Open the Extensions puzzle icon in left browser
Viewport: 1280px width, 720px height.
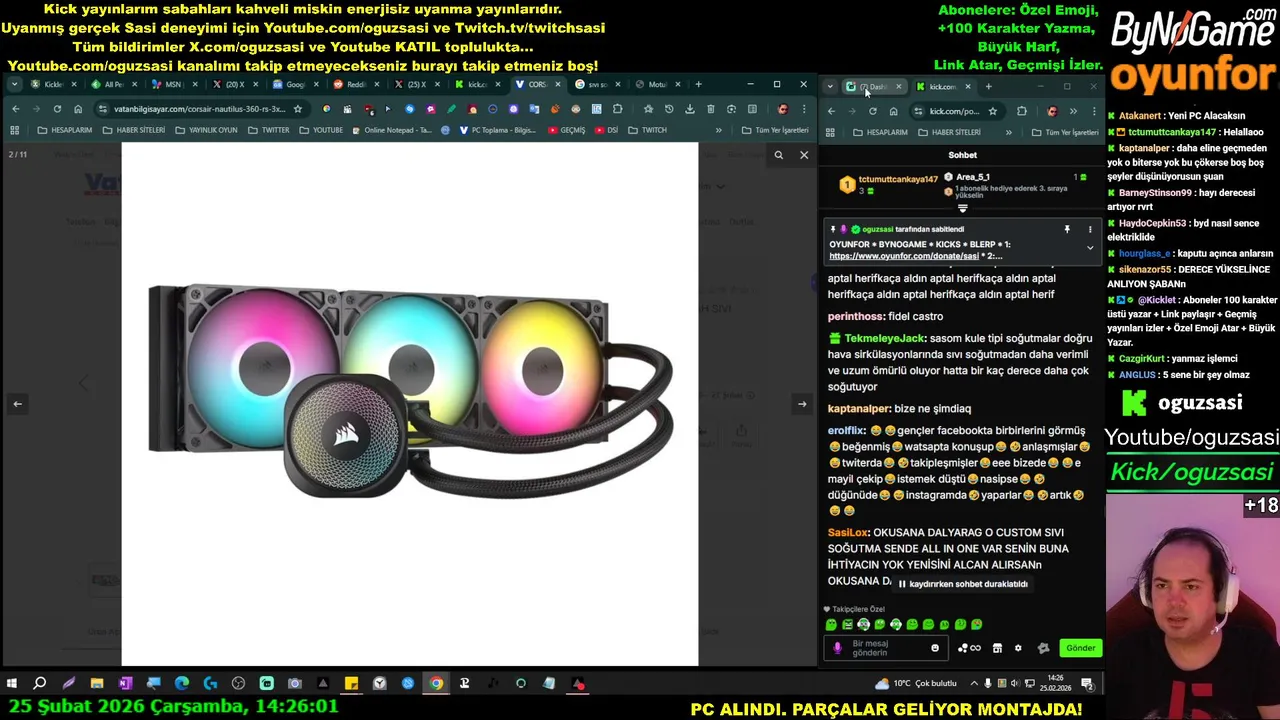[x=617, y=109]
